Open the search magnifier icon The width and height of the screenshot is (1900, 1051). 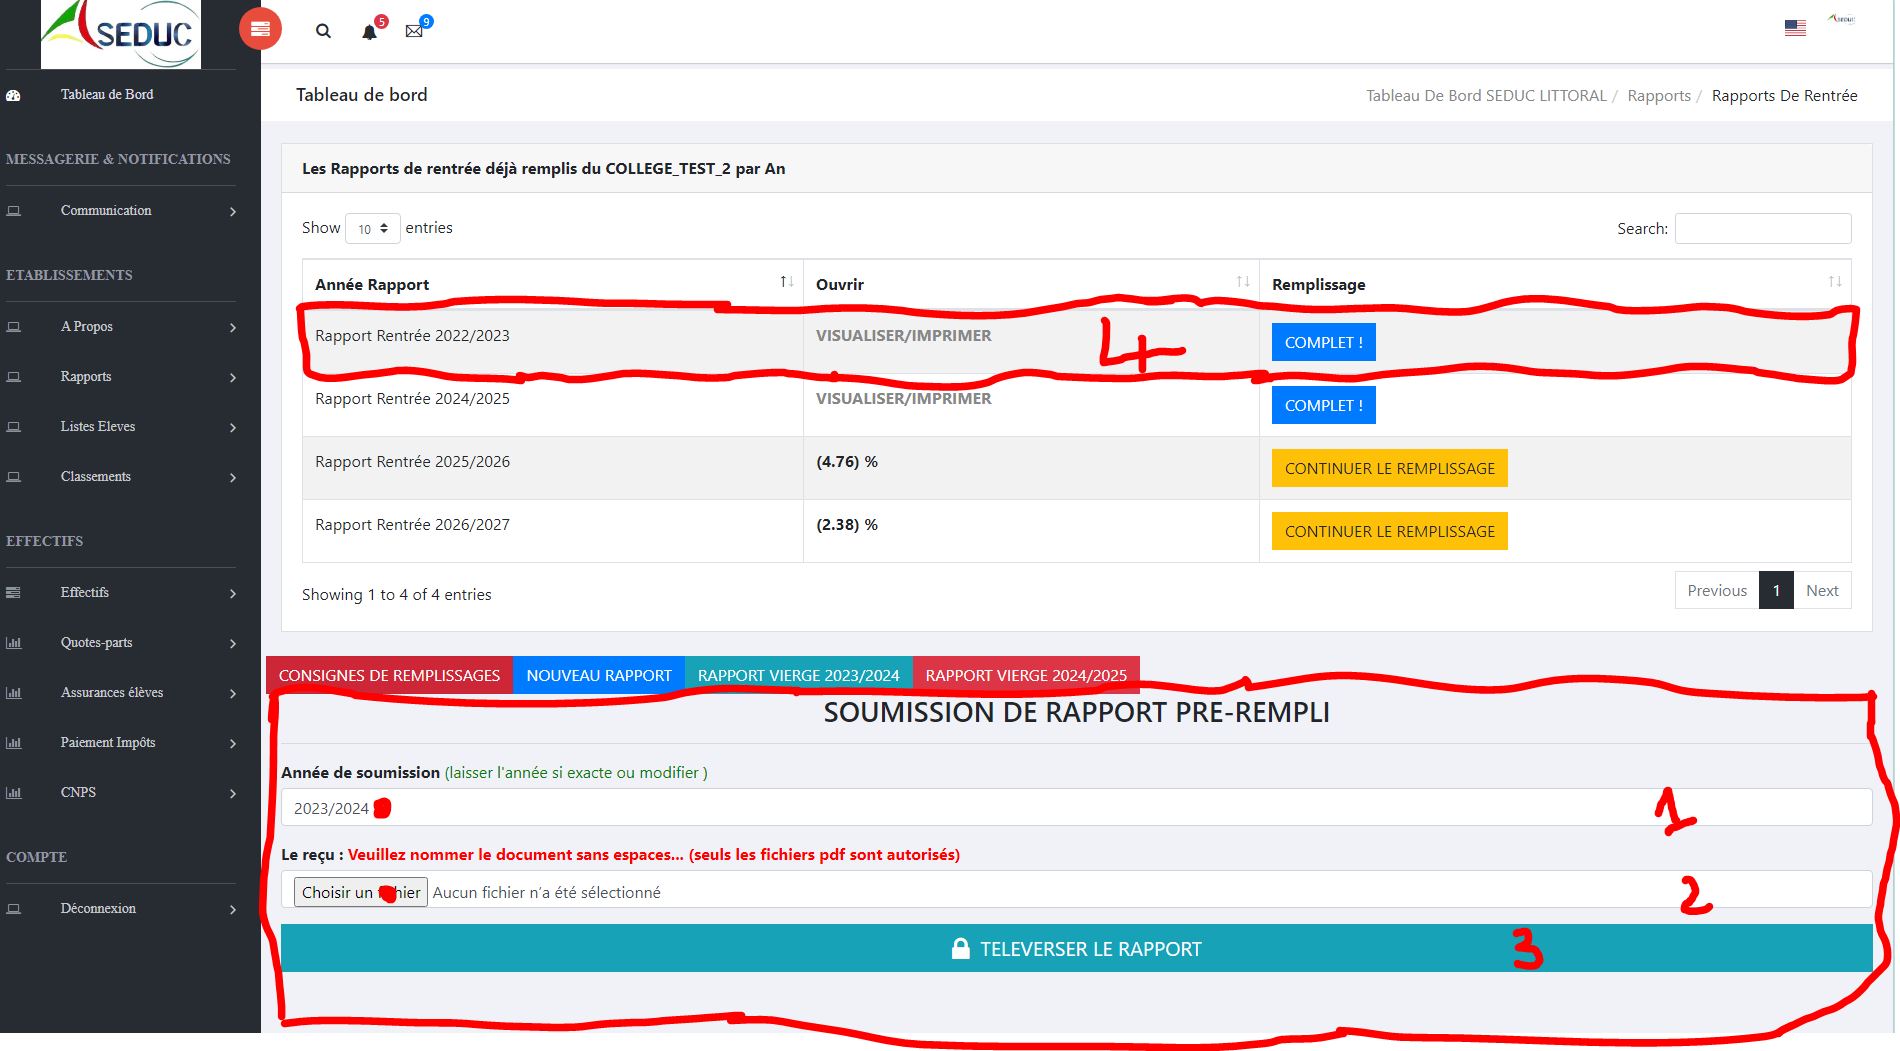323,31
